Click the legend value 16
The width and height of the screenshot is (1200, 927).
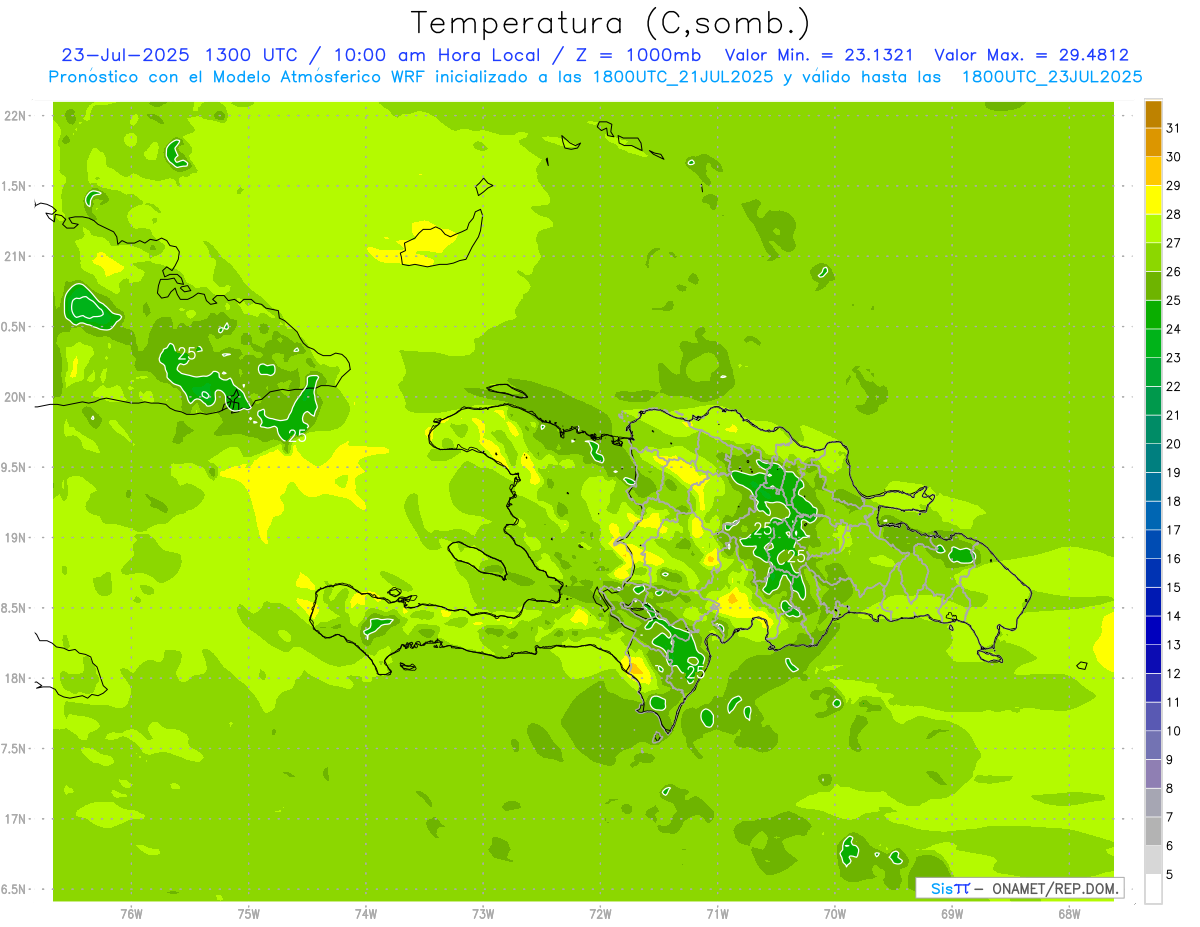tap(1173, 559)
